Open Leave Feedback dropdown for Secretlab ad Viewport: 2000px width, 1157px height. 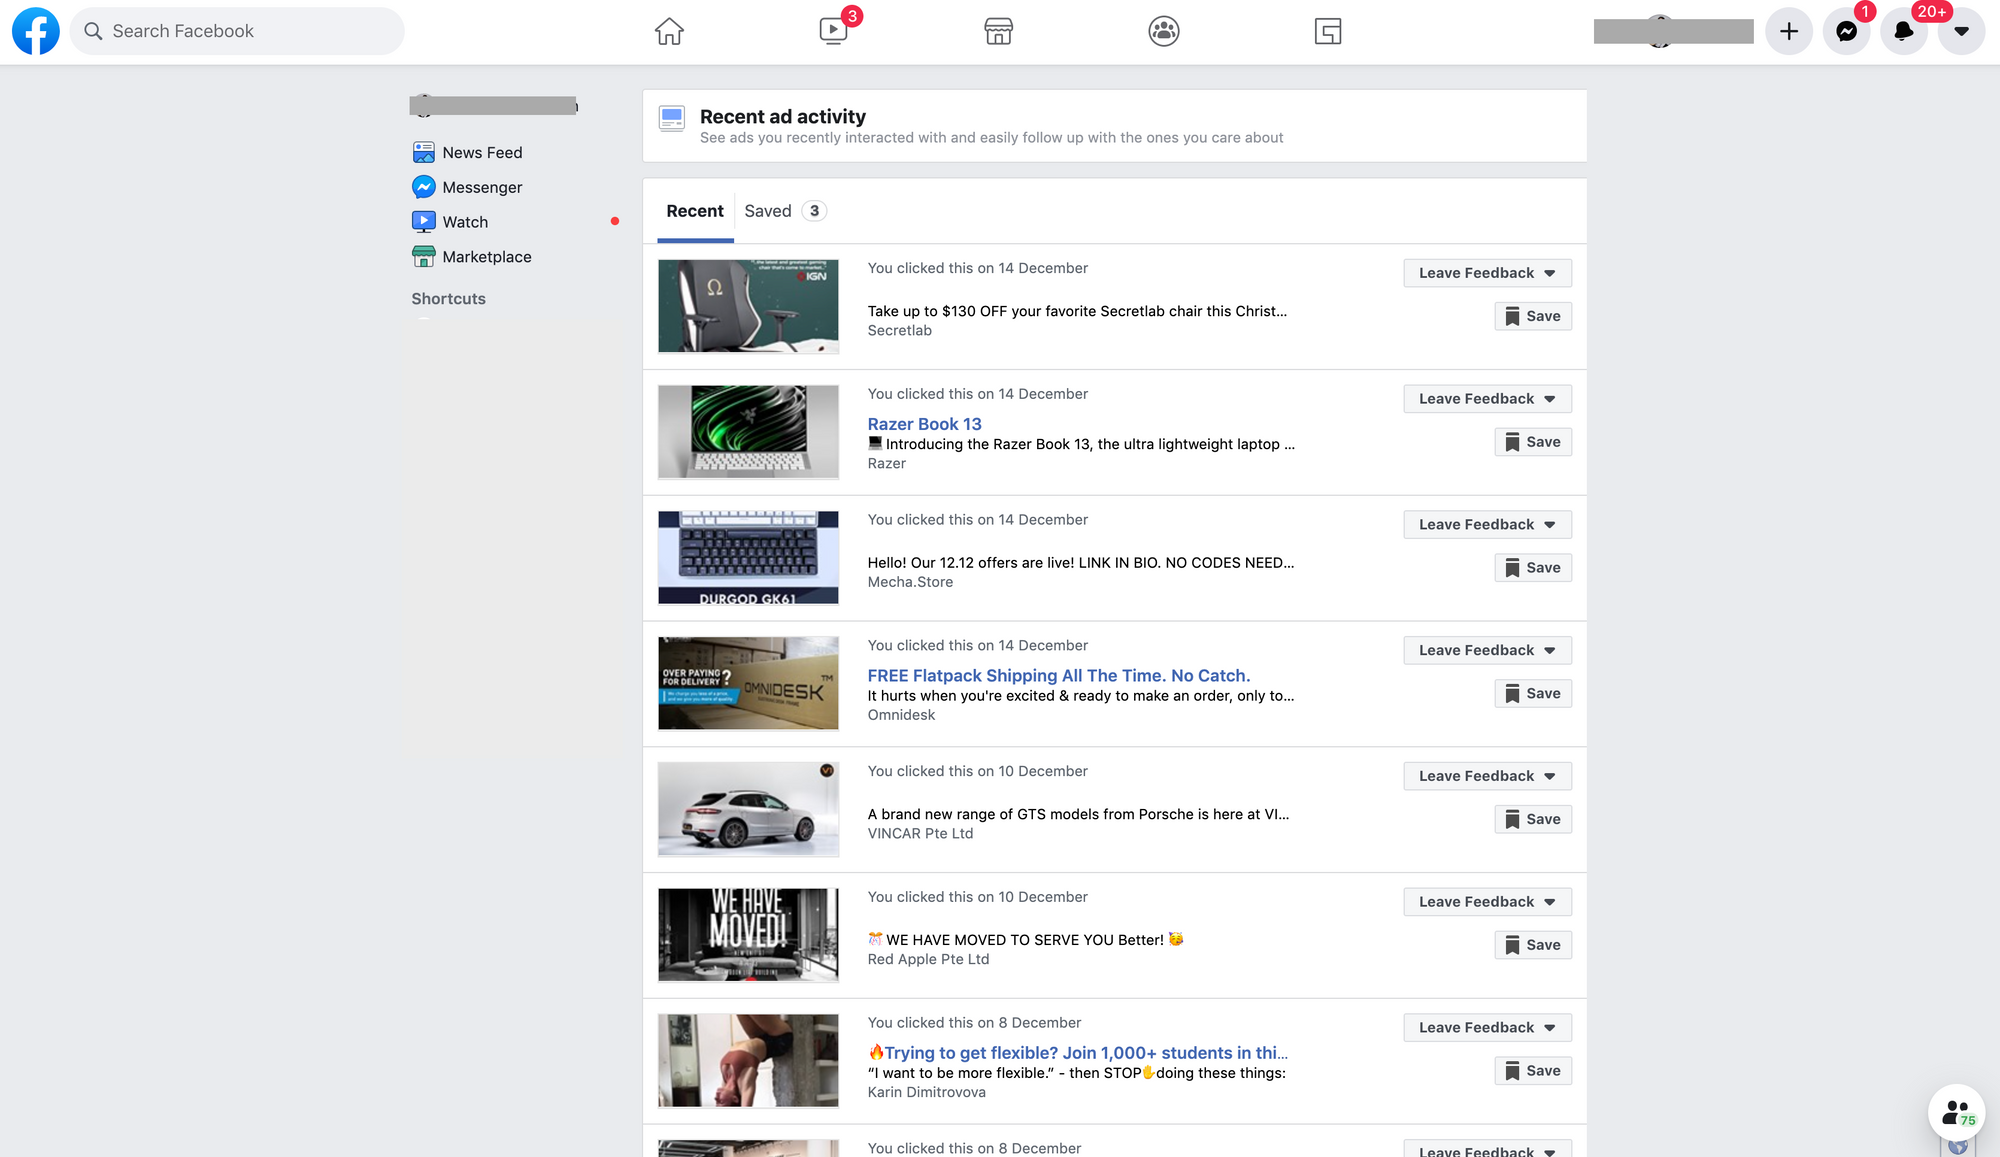(x=1487, y=273)
